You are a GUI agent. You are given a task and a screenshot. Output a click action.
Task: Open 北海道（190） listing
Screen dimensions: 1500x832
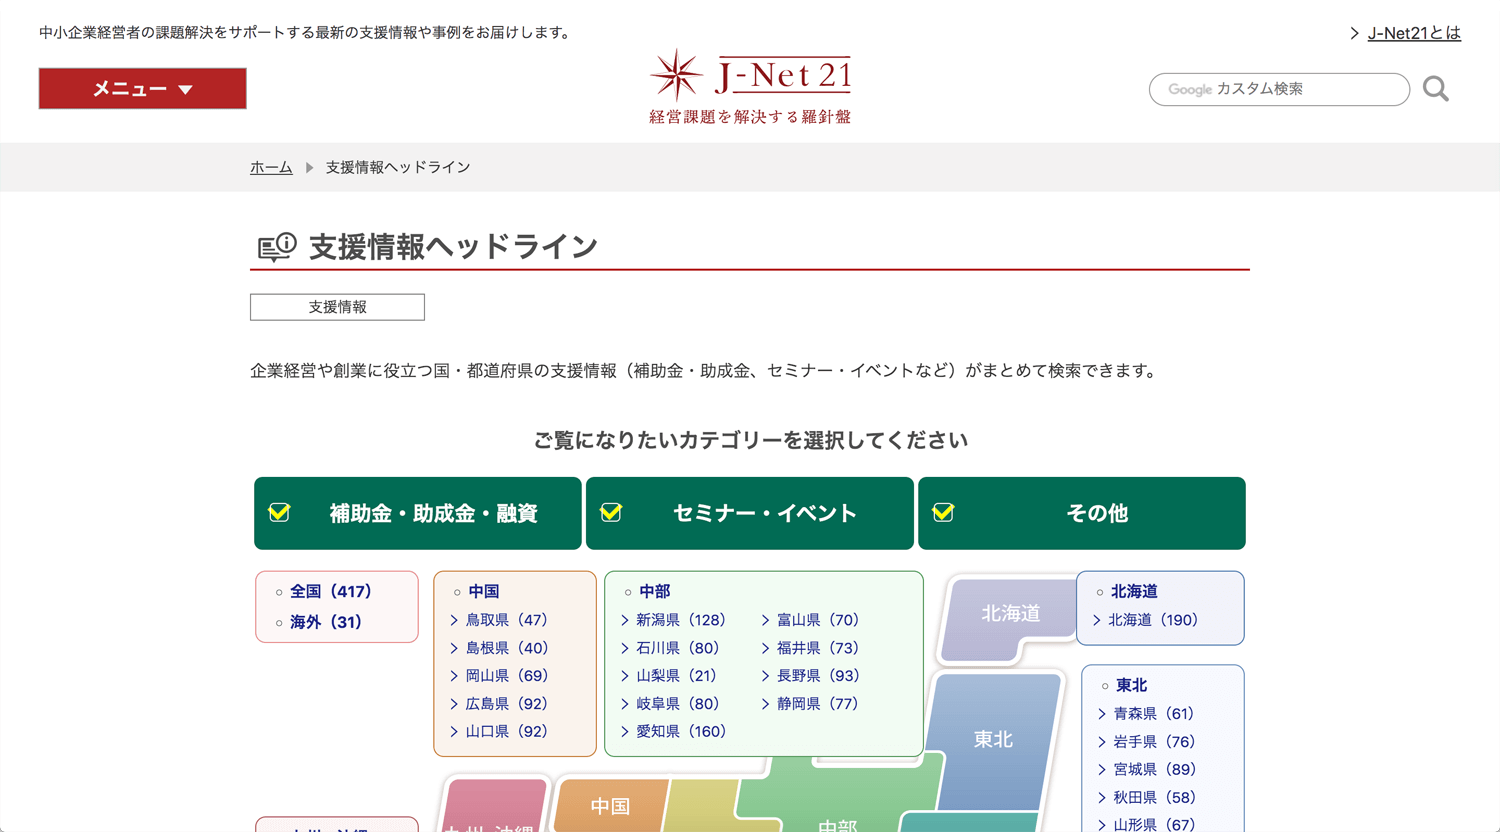[x=1153, y=620]
